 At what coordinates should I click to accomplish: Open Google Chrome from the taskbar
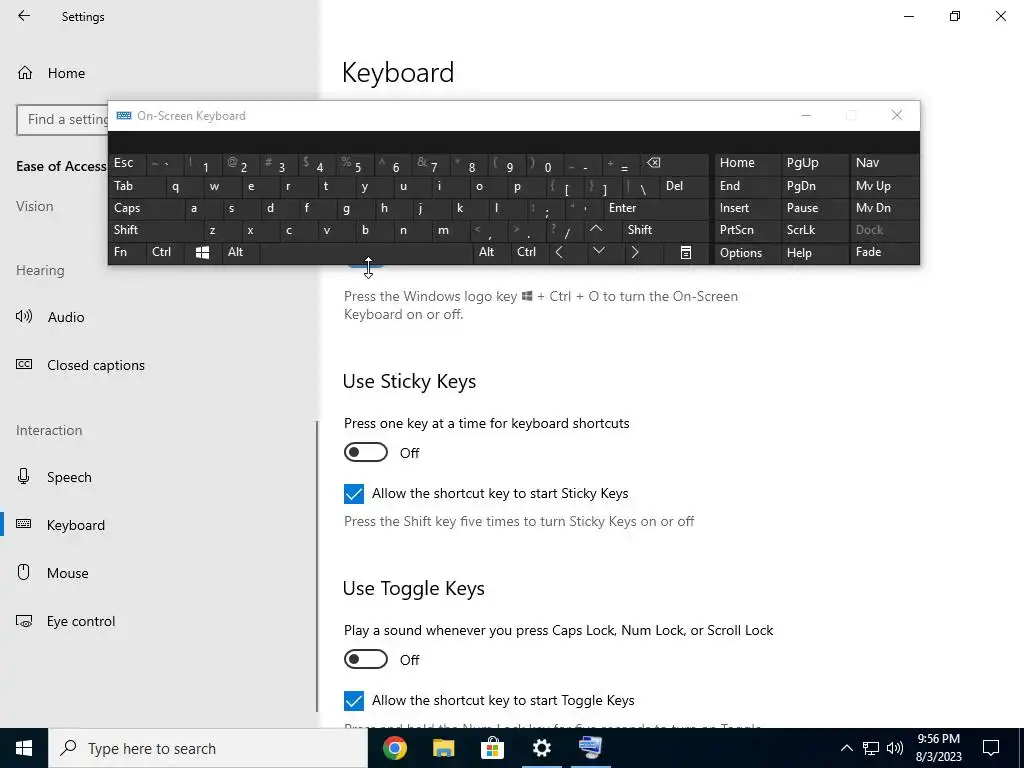[394, 748]
